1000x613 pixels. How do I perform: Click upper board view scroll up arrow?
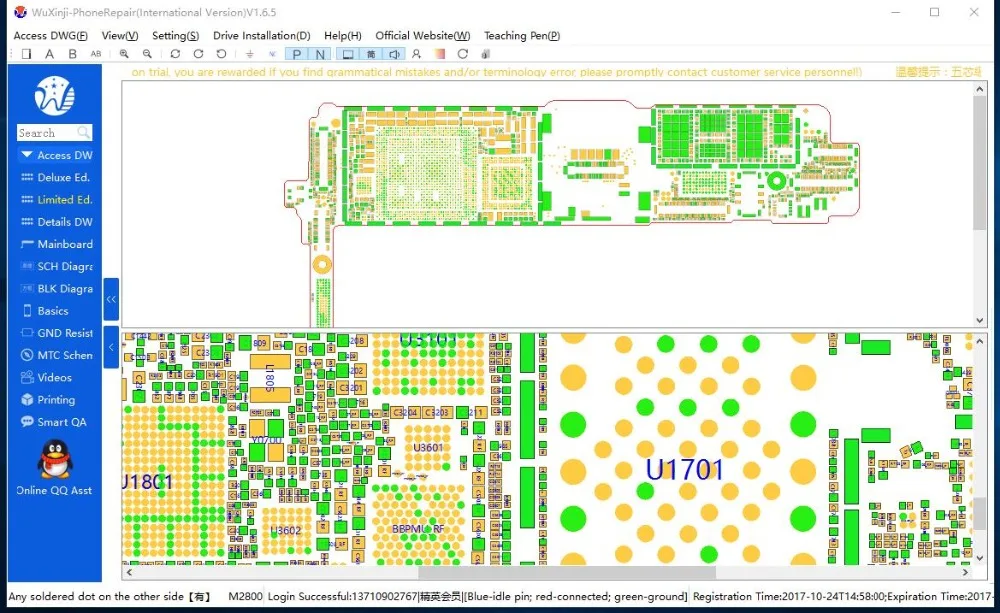(x=980, y=90)
